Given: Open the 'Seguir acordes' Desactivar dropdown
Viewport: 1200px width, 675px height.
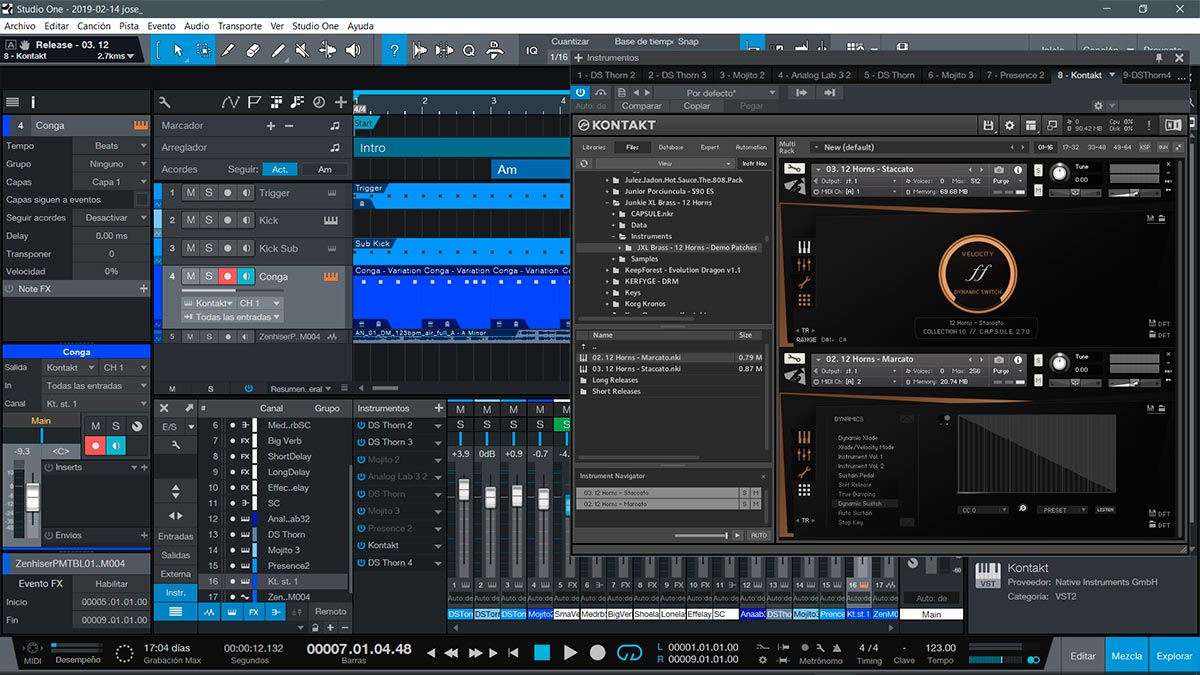Looking at the screenshot, I should 110,218.
